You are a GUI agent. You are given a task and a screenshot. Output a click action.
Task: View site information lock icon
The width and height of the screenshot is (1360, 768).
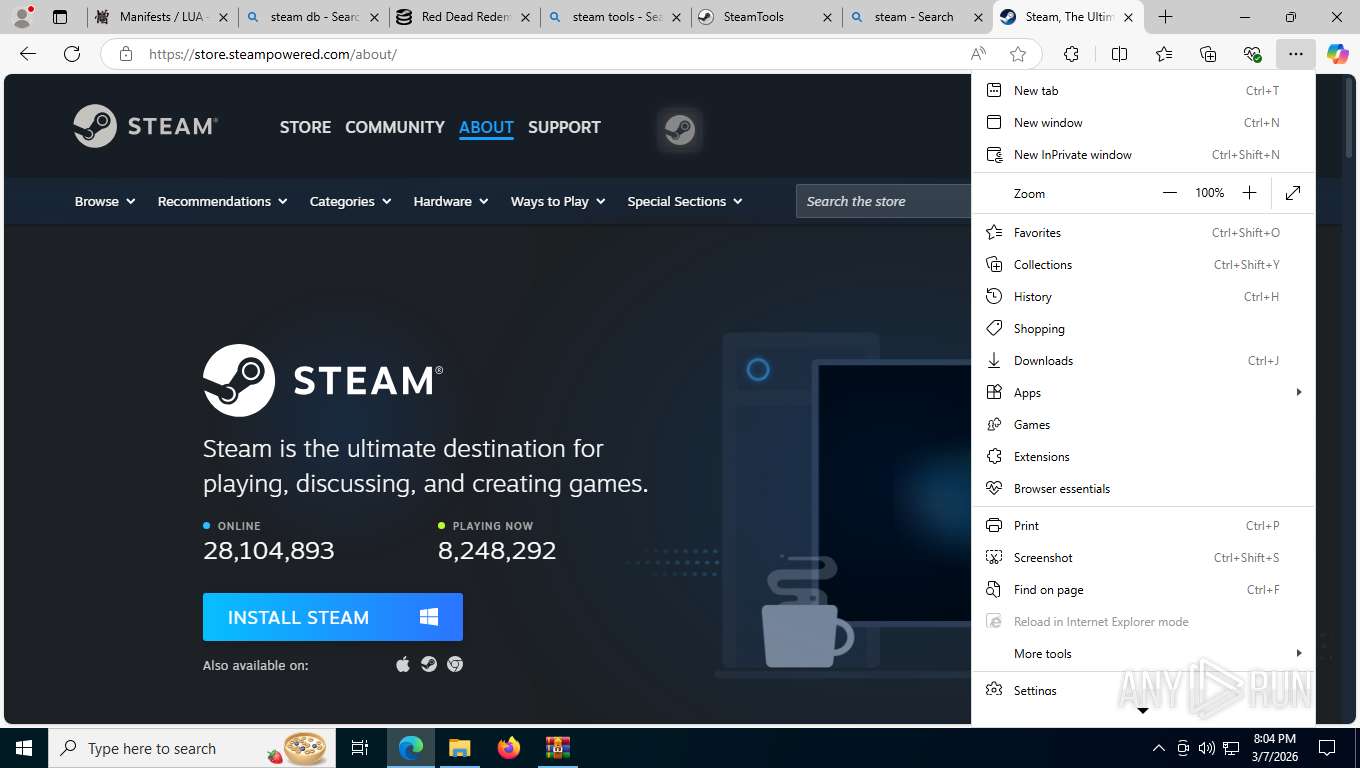[126, 54]
